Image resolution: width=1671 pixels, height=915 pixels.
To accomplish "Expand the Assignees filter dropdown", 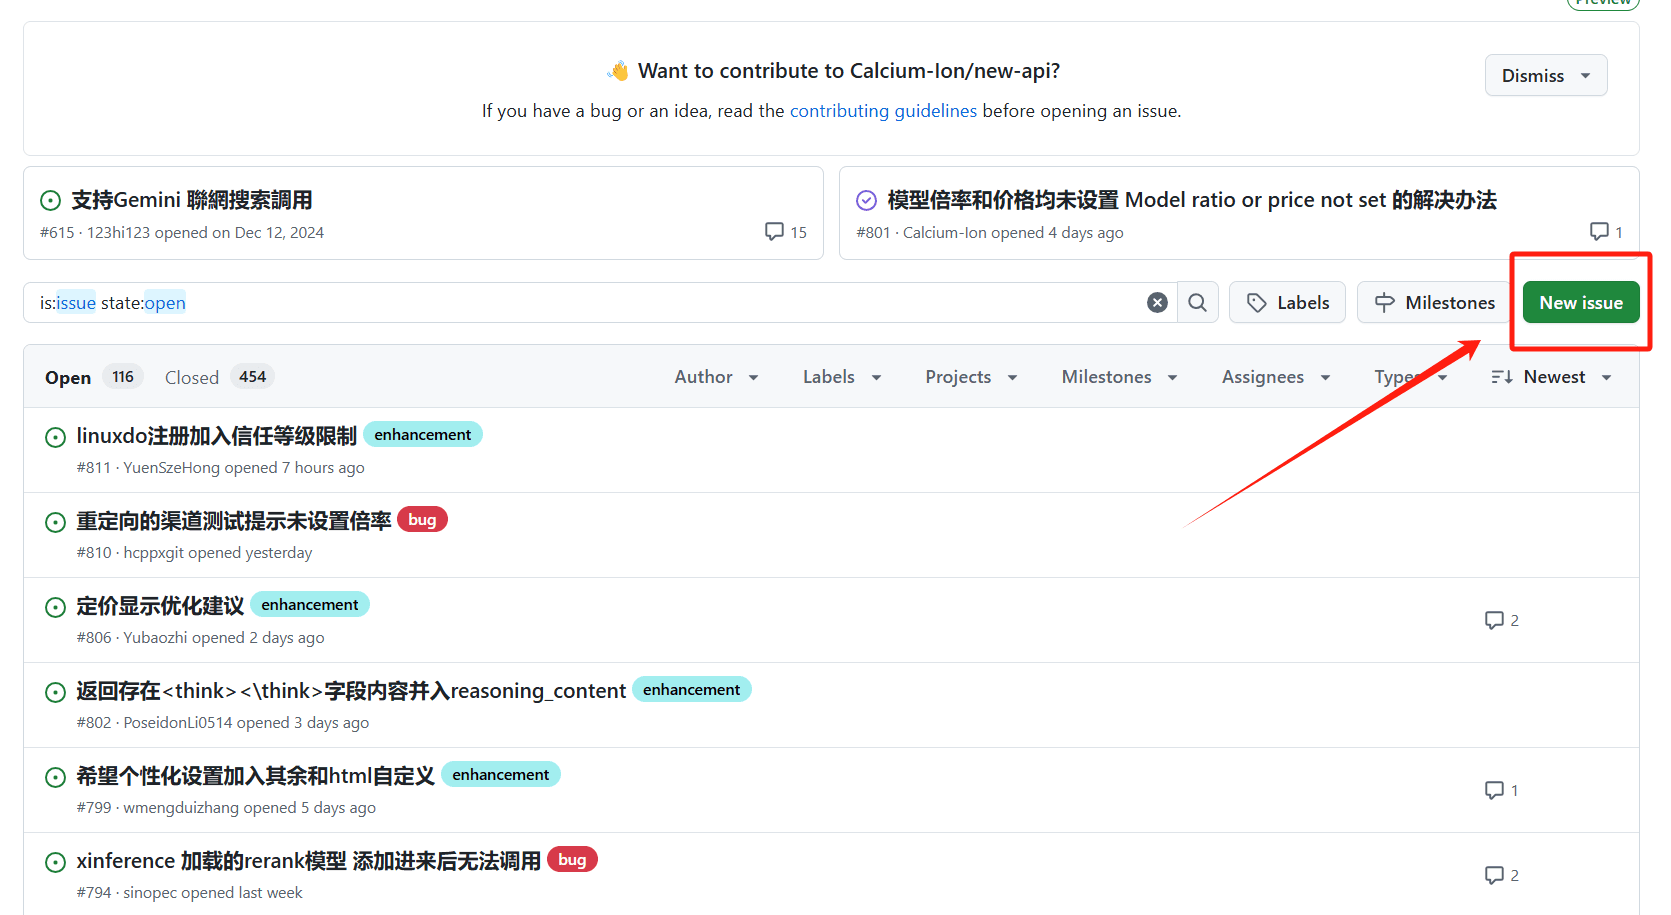I will [1275, 377].
